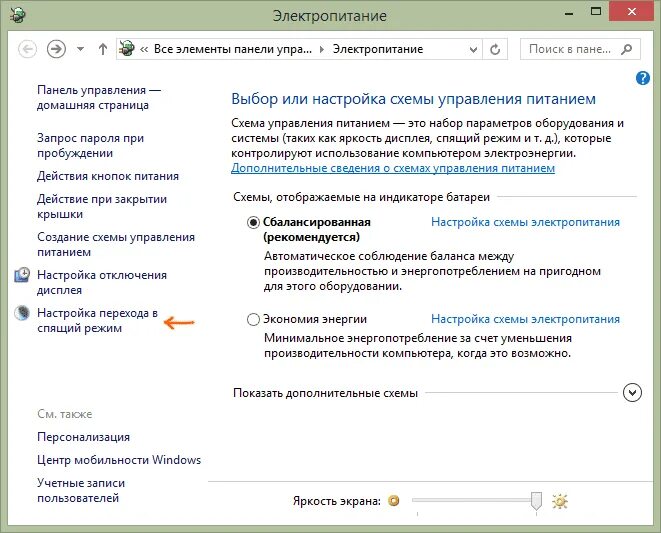Click 'Яркость экрана:' label
The image size is (661, 533).
(337, 501)
